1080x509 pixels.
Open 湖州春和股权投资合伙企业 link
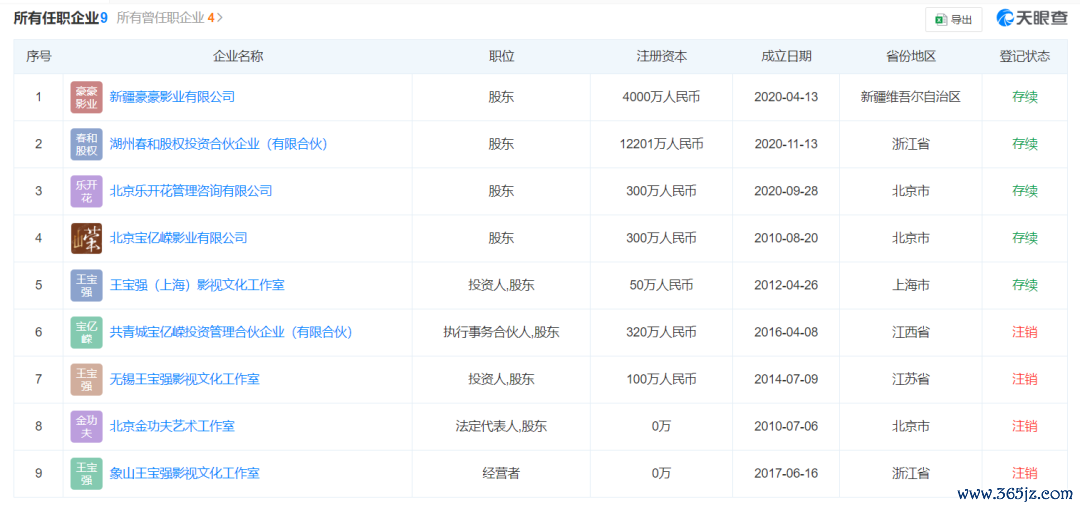tap(218, 144)
